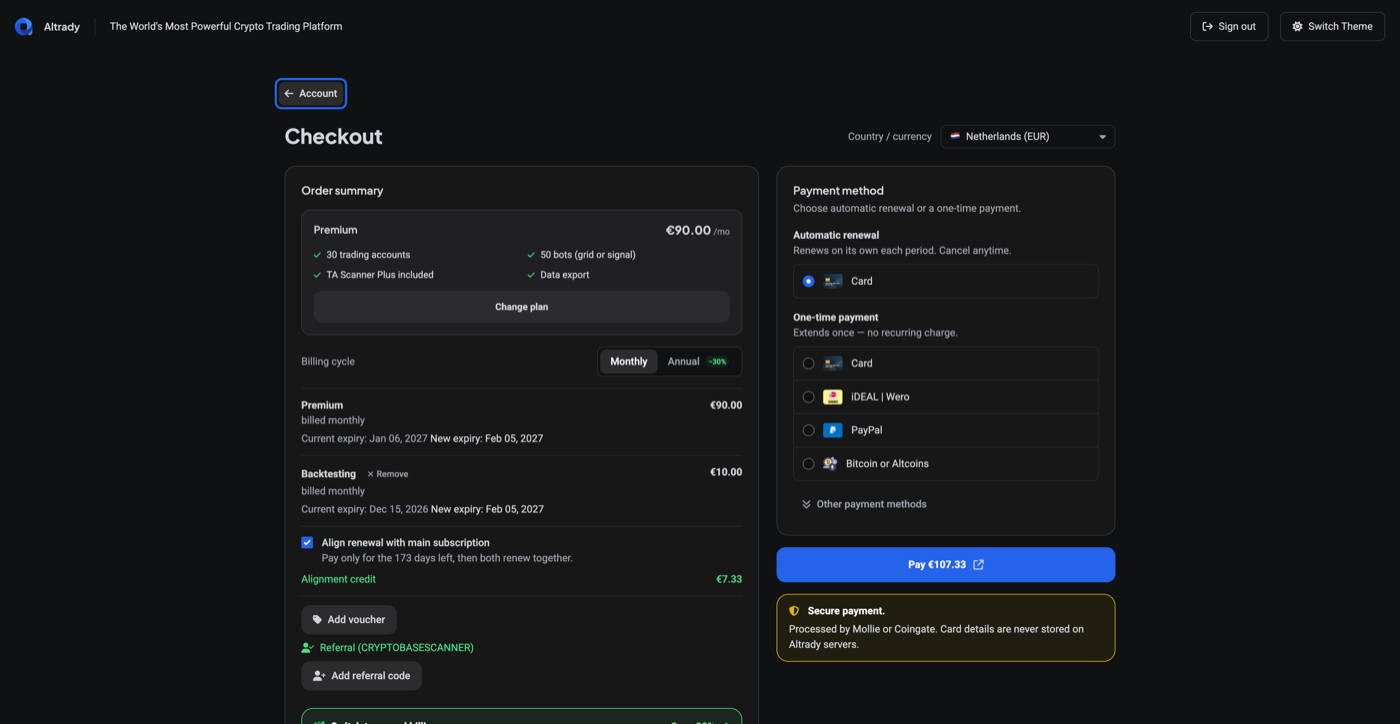This screenshot has height=724, width=1400.
Task: Select Automatic renewal Card radio button
Action: click(808, 281)
